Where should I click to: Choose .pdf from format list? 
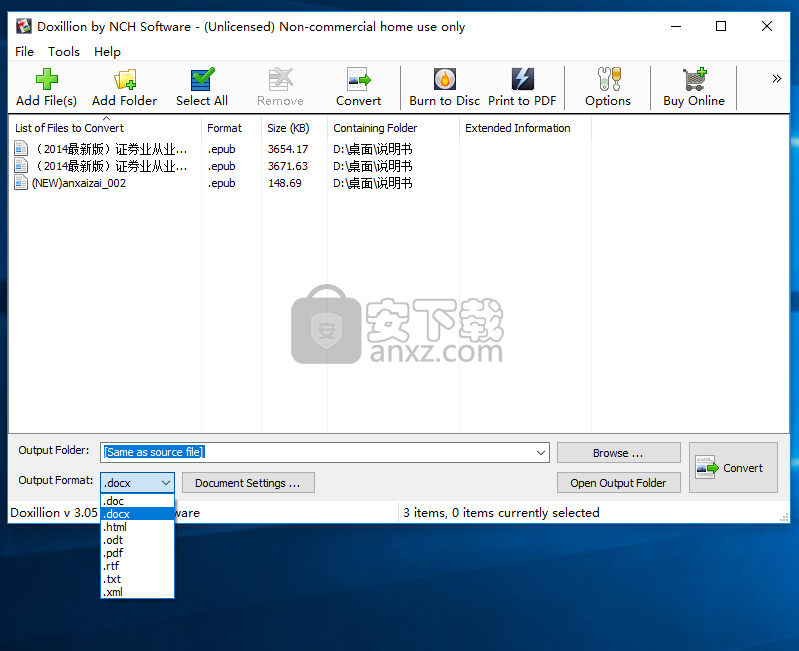pos(138,553)
